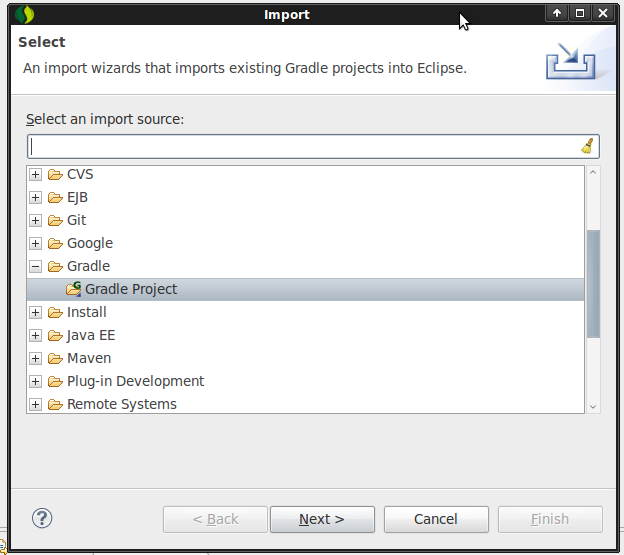The image size is (624, 555).
Task: Click the broom clear-filter icon
Action: pyautogui.click(x=588, y=146)
